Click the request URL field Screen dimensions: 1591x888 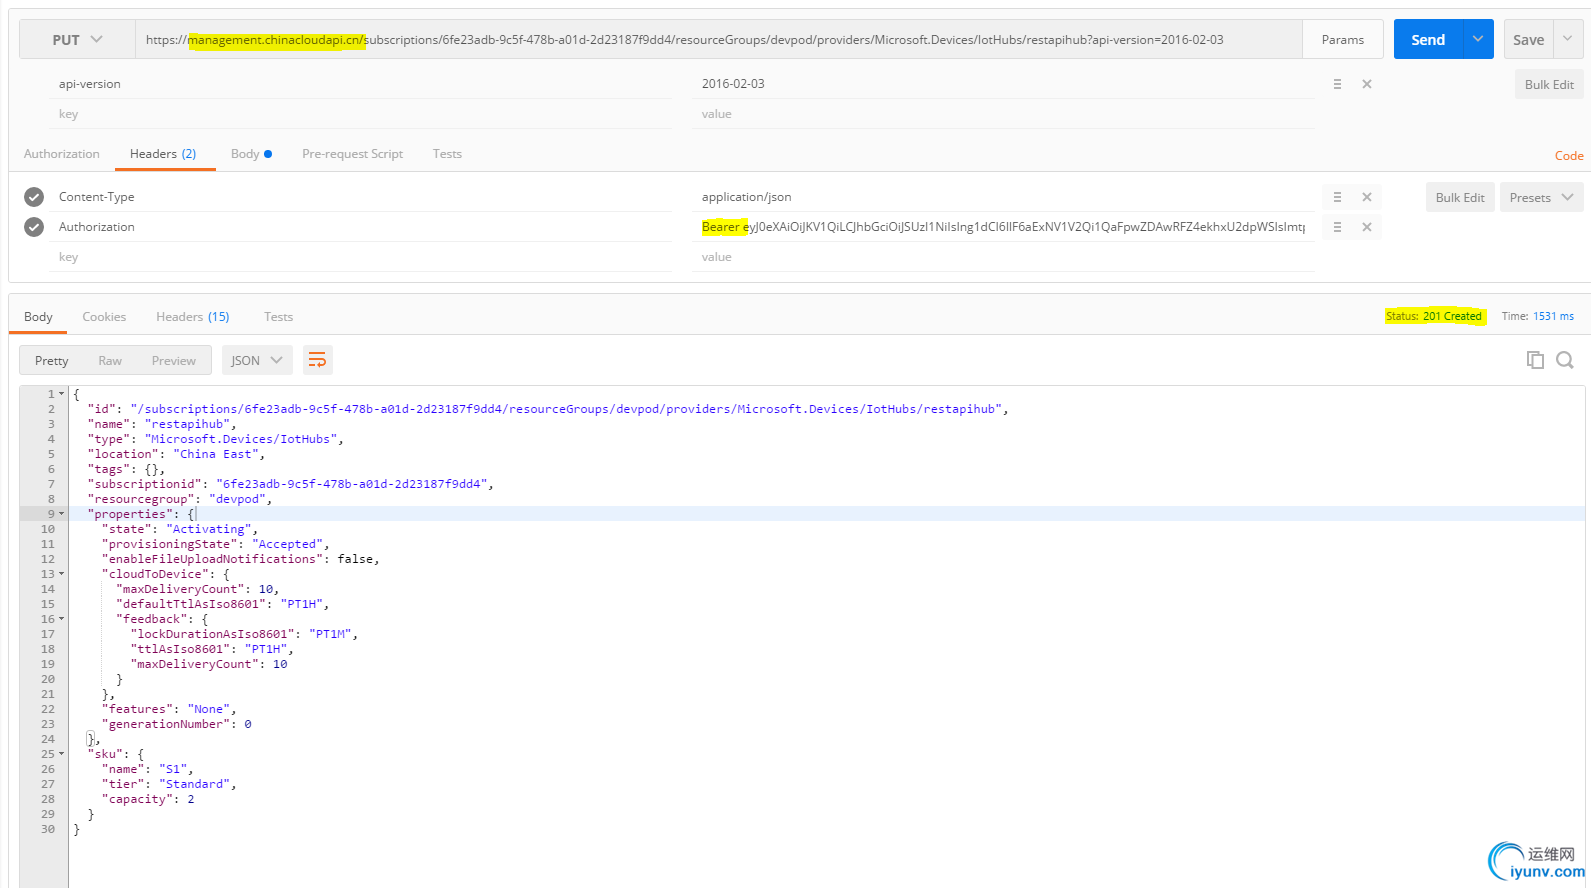718,39
